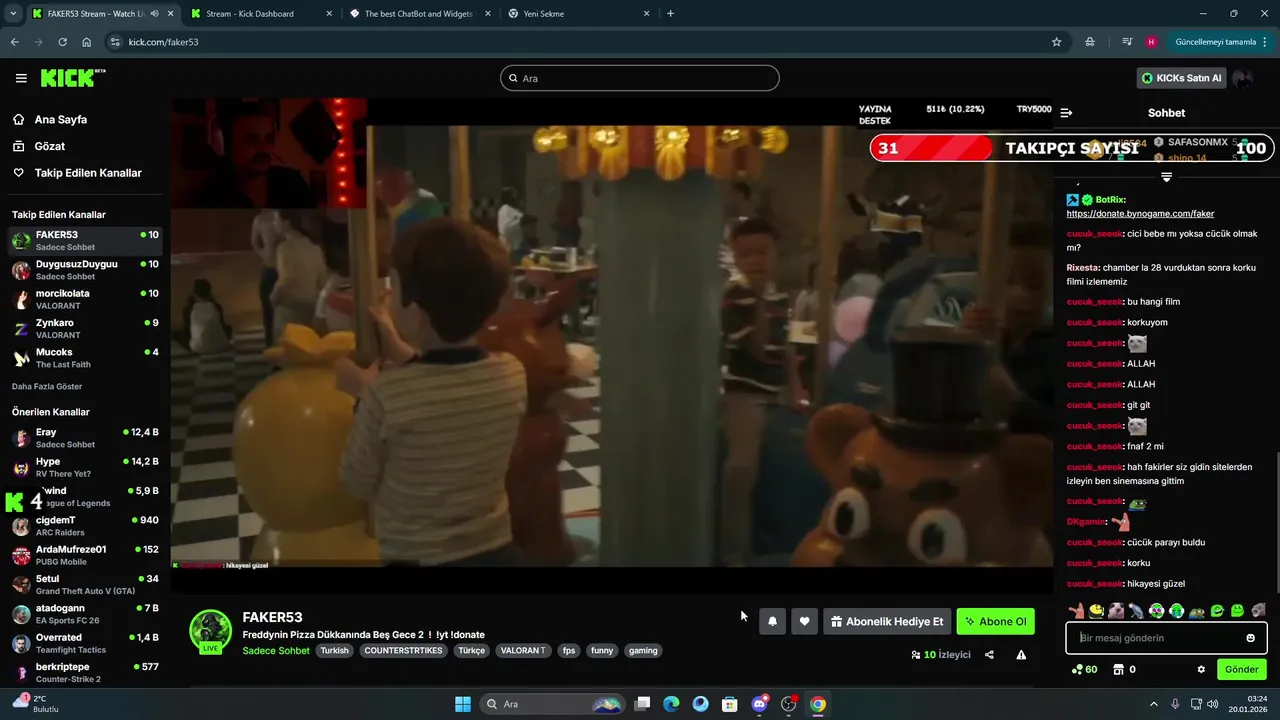Switch to The best ChatBot and Widgets tab
This screenshot has width=1280, height=720.
click(419, 14)
